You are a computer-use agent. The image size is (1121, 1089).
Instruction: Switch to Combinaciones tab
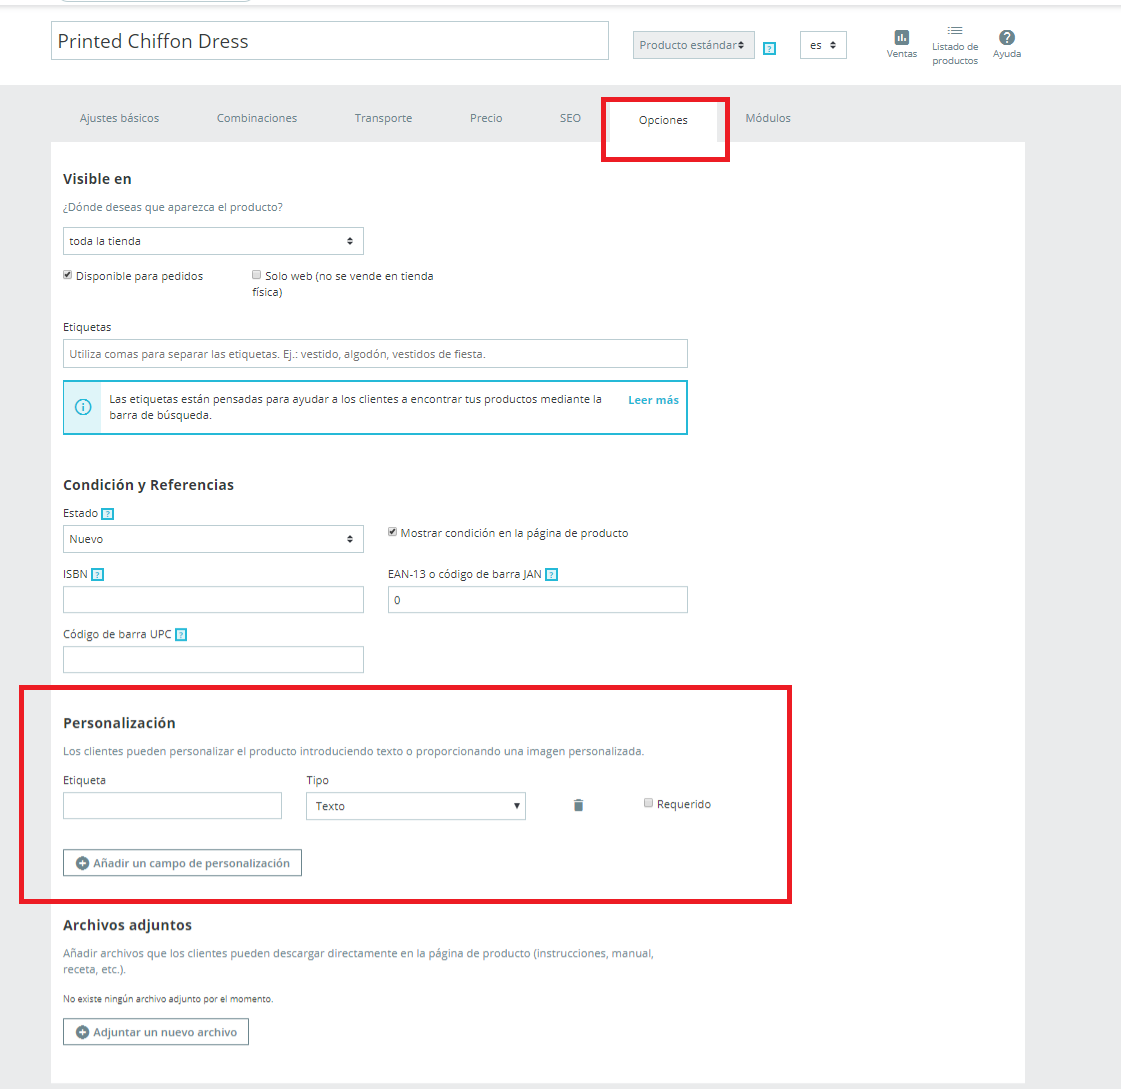257,118
